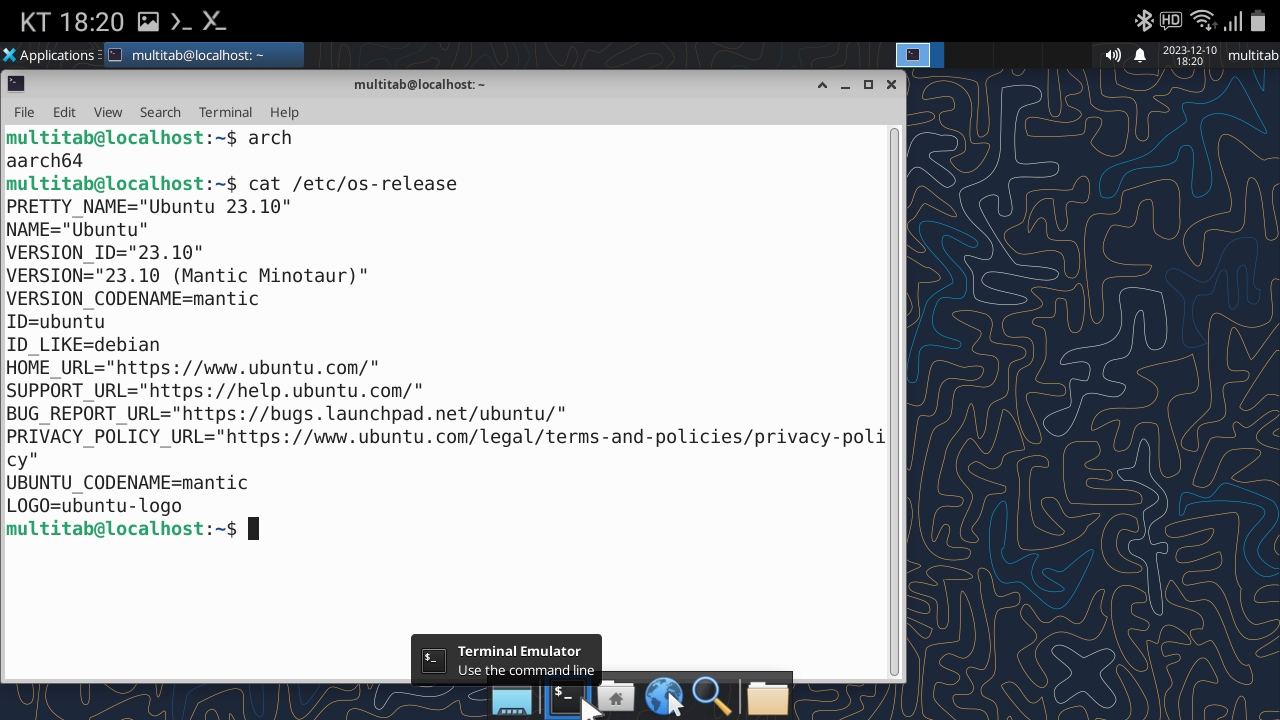Open the Search menu
The image size is (1280, 720).
pos(160,112)
